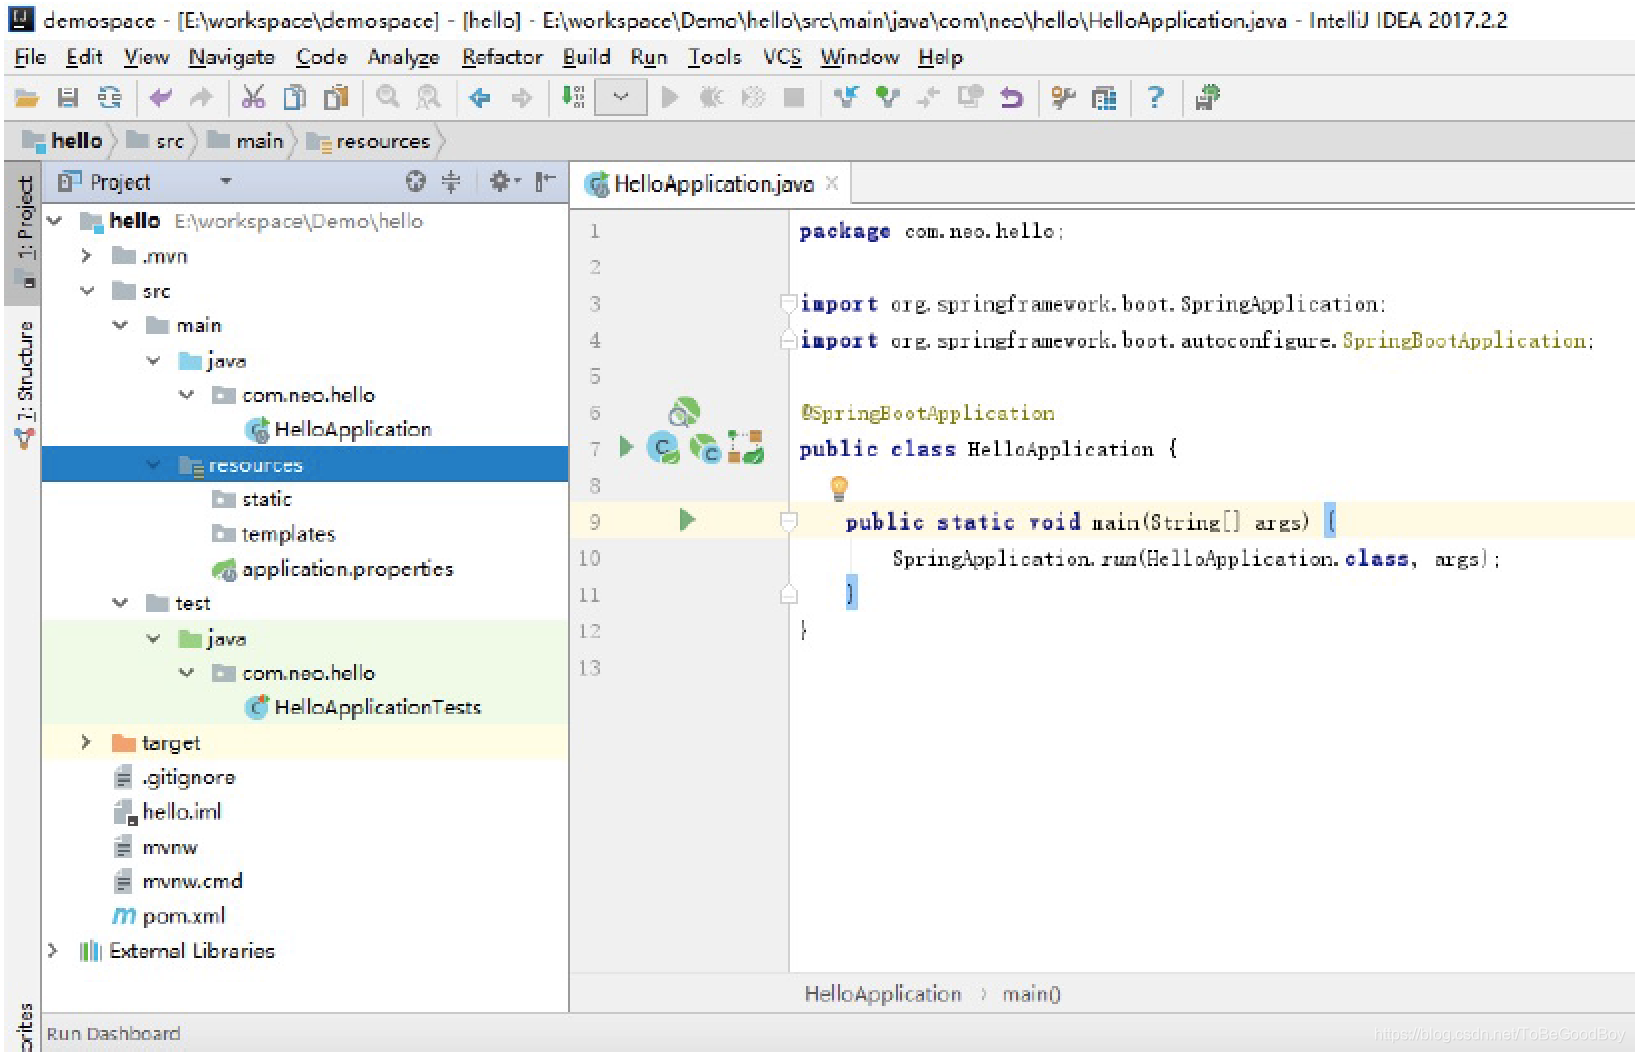Click the Build project icon
The image size is (1635, 1053).
click(x=573, y=98)
